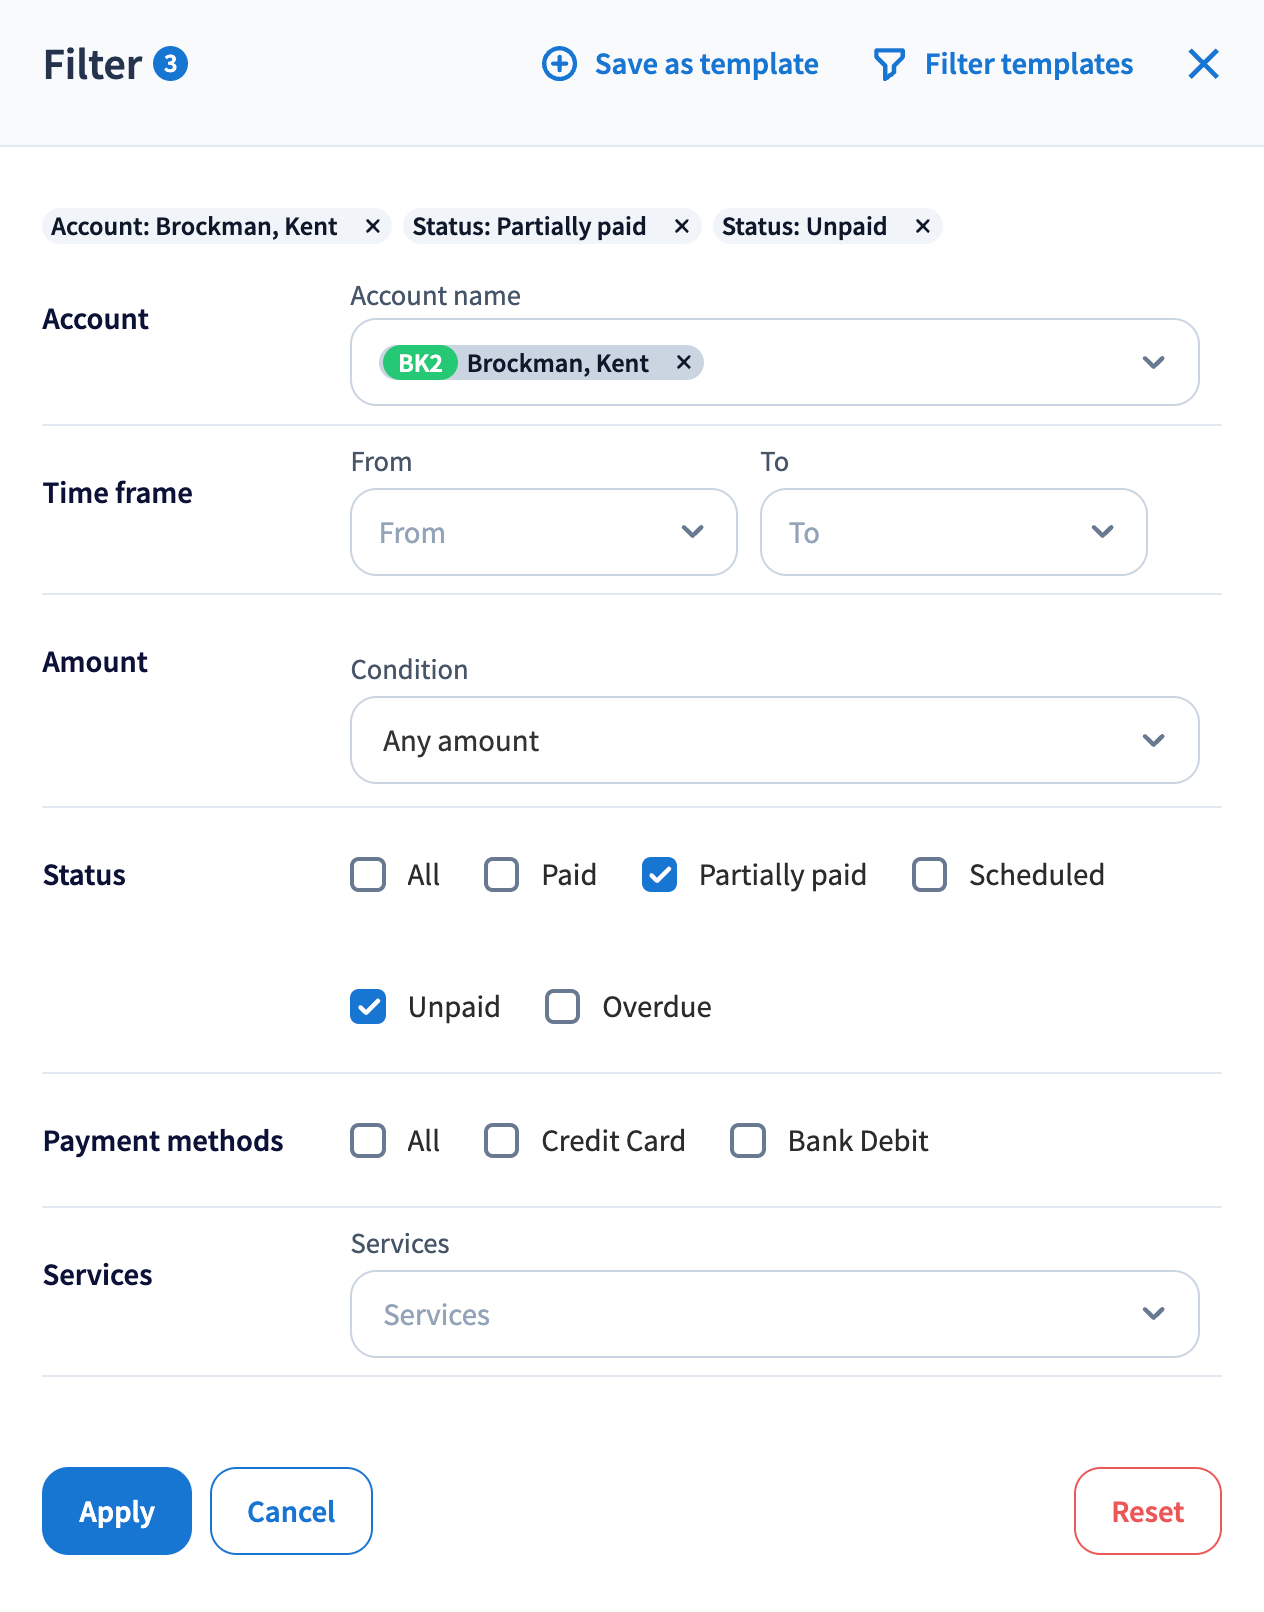Check the Credit Card payment method

(x=502, y=1141)
